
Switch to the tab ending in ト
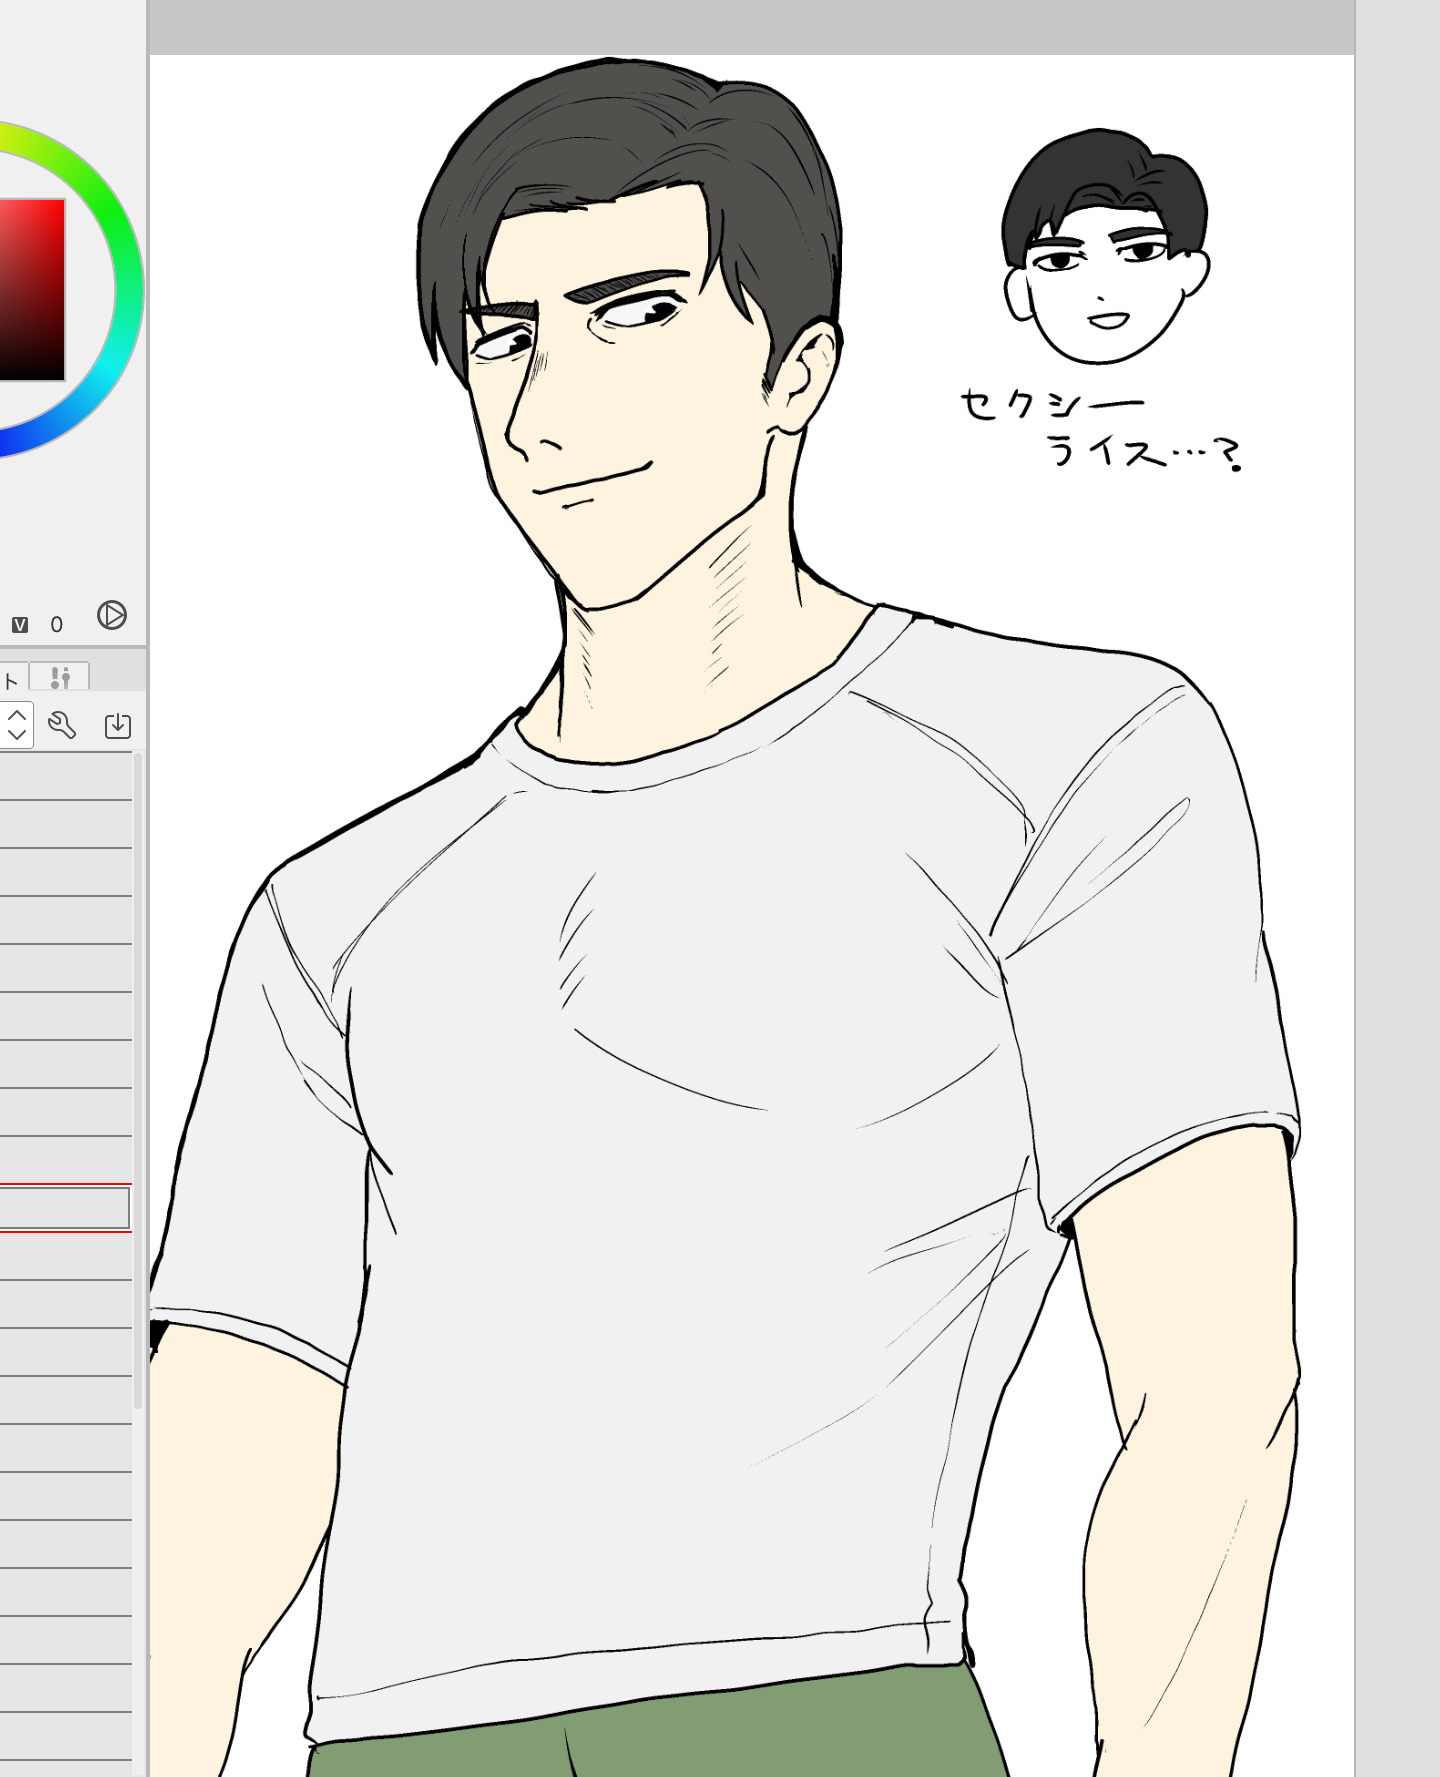point(13,680)
